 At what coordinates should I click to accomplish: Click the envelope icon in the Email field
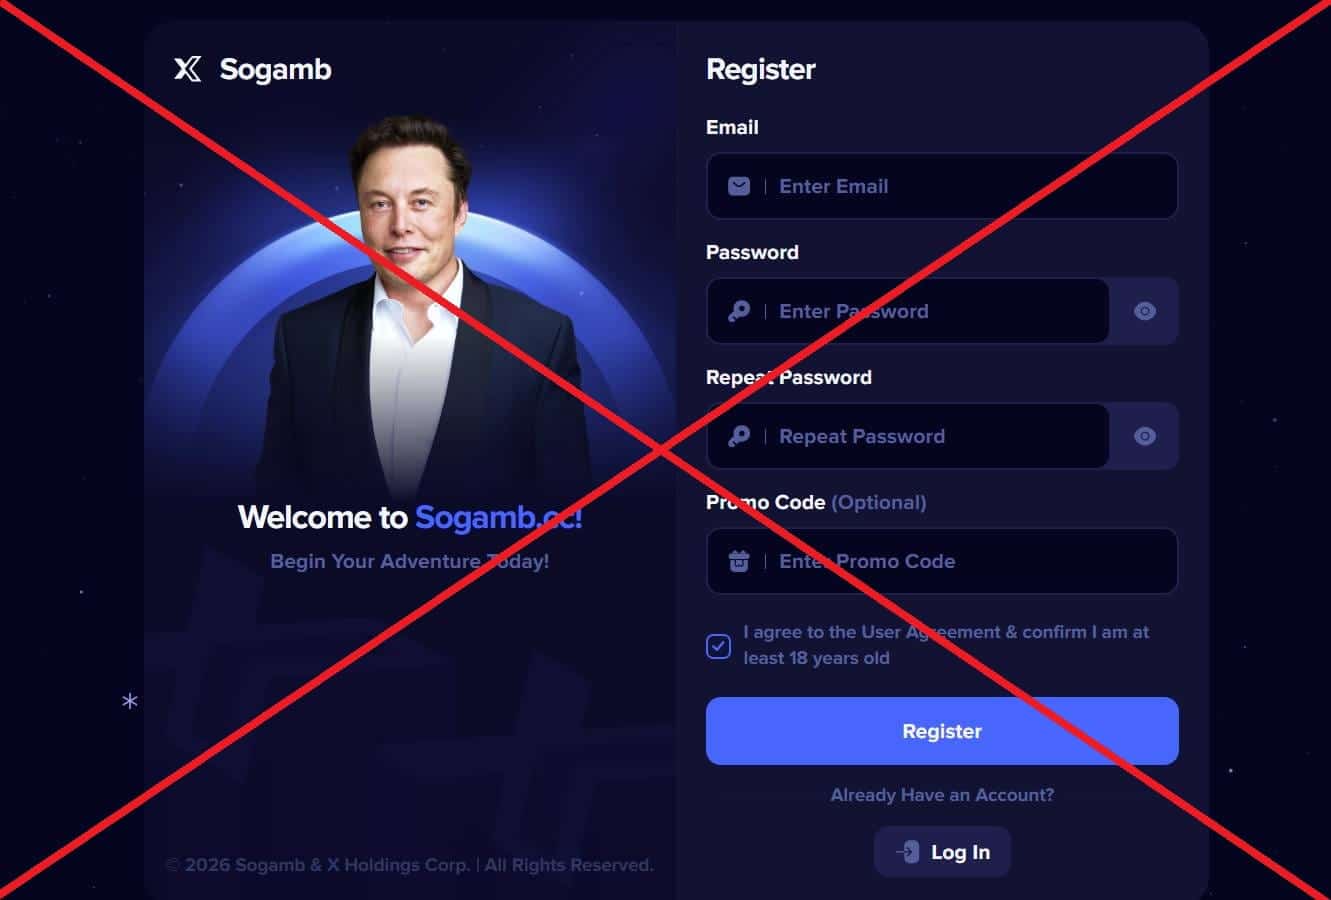[x=739, y=186]
